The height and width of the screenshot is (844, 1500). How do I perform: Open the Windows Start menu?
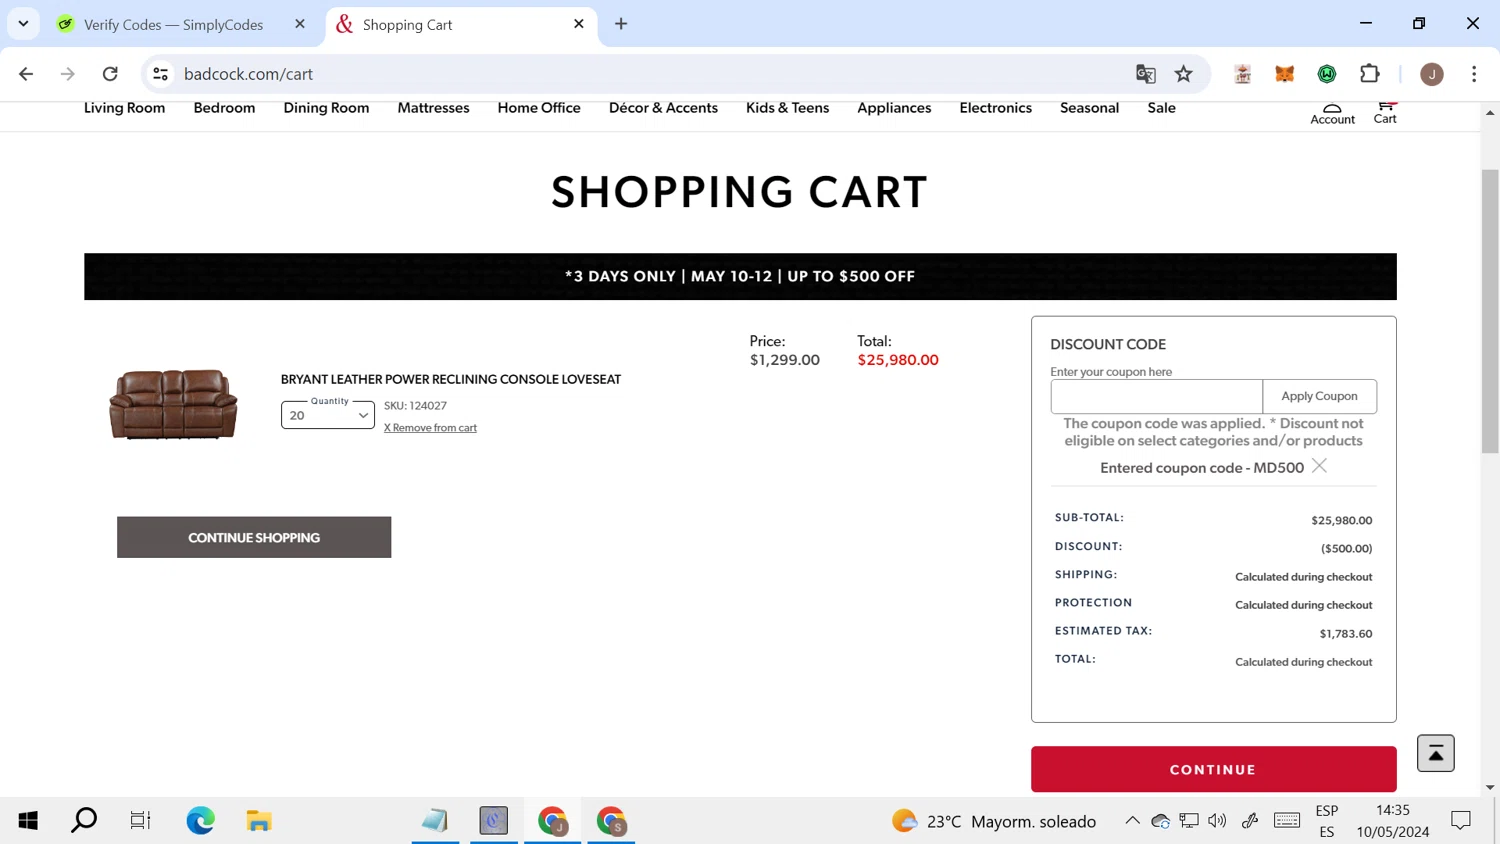pyautogui.click(x=28, y=821)
